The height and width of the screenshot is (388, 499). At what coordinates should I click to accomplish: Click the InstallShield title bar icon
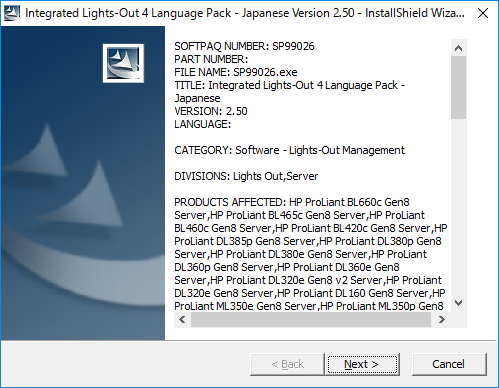point(12,13)
